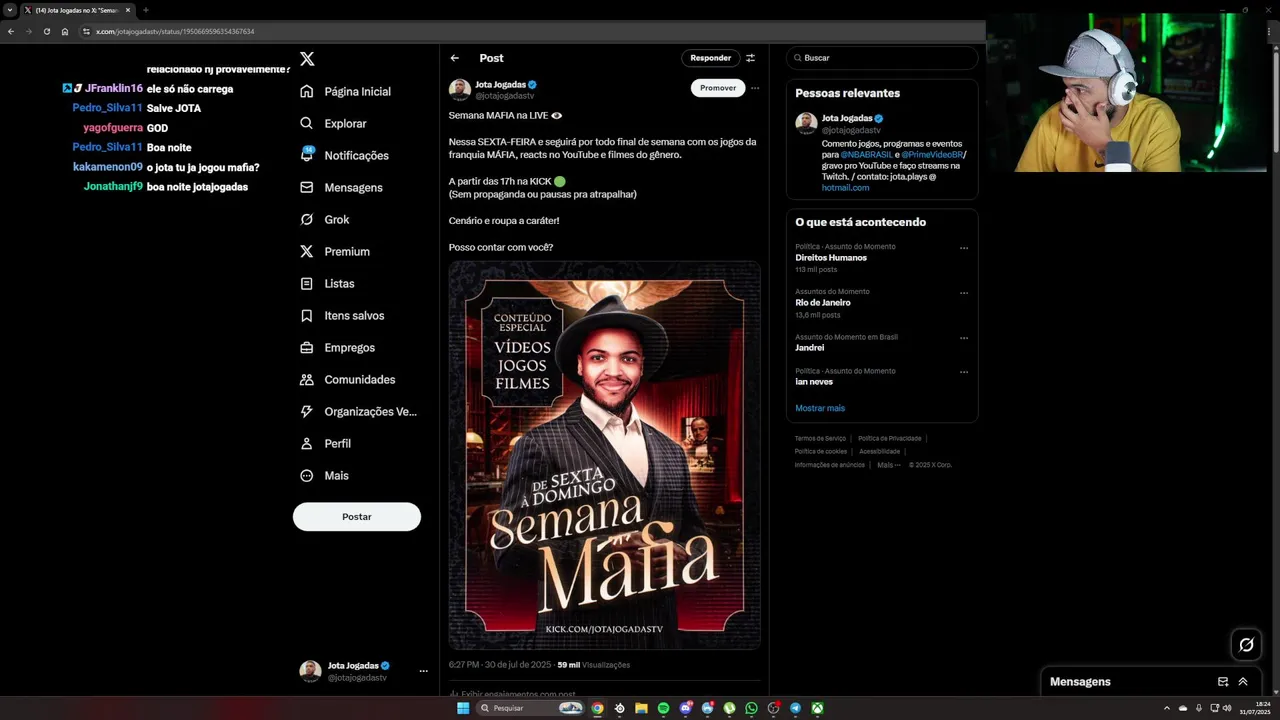Open tab search dropdown at top left

[10, 10]
